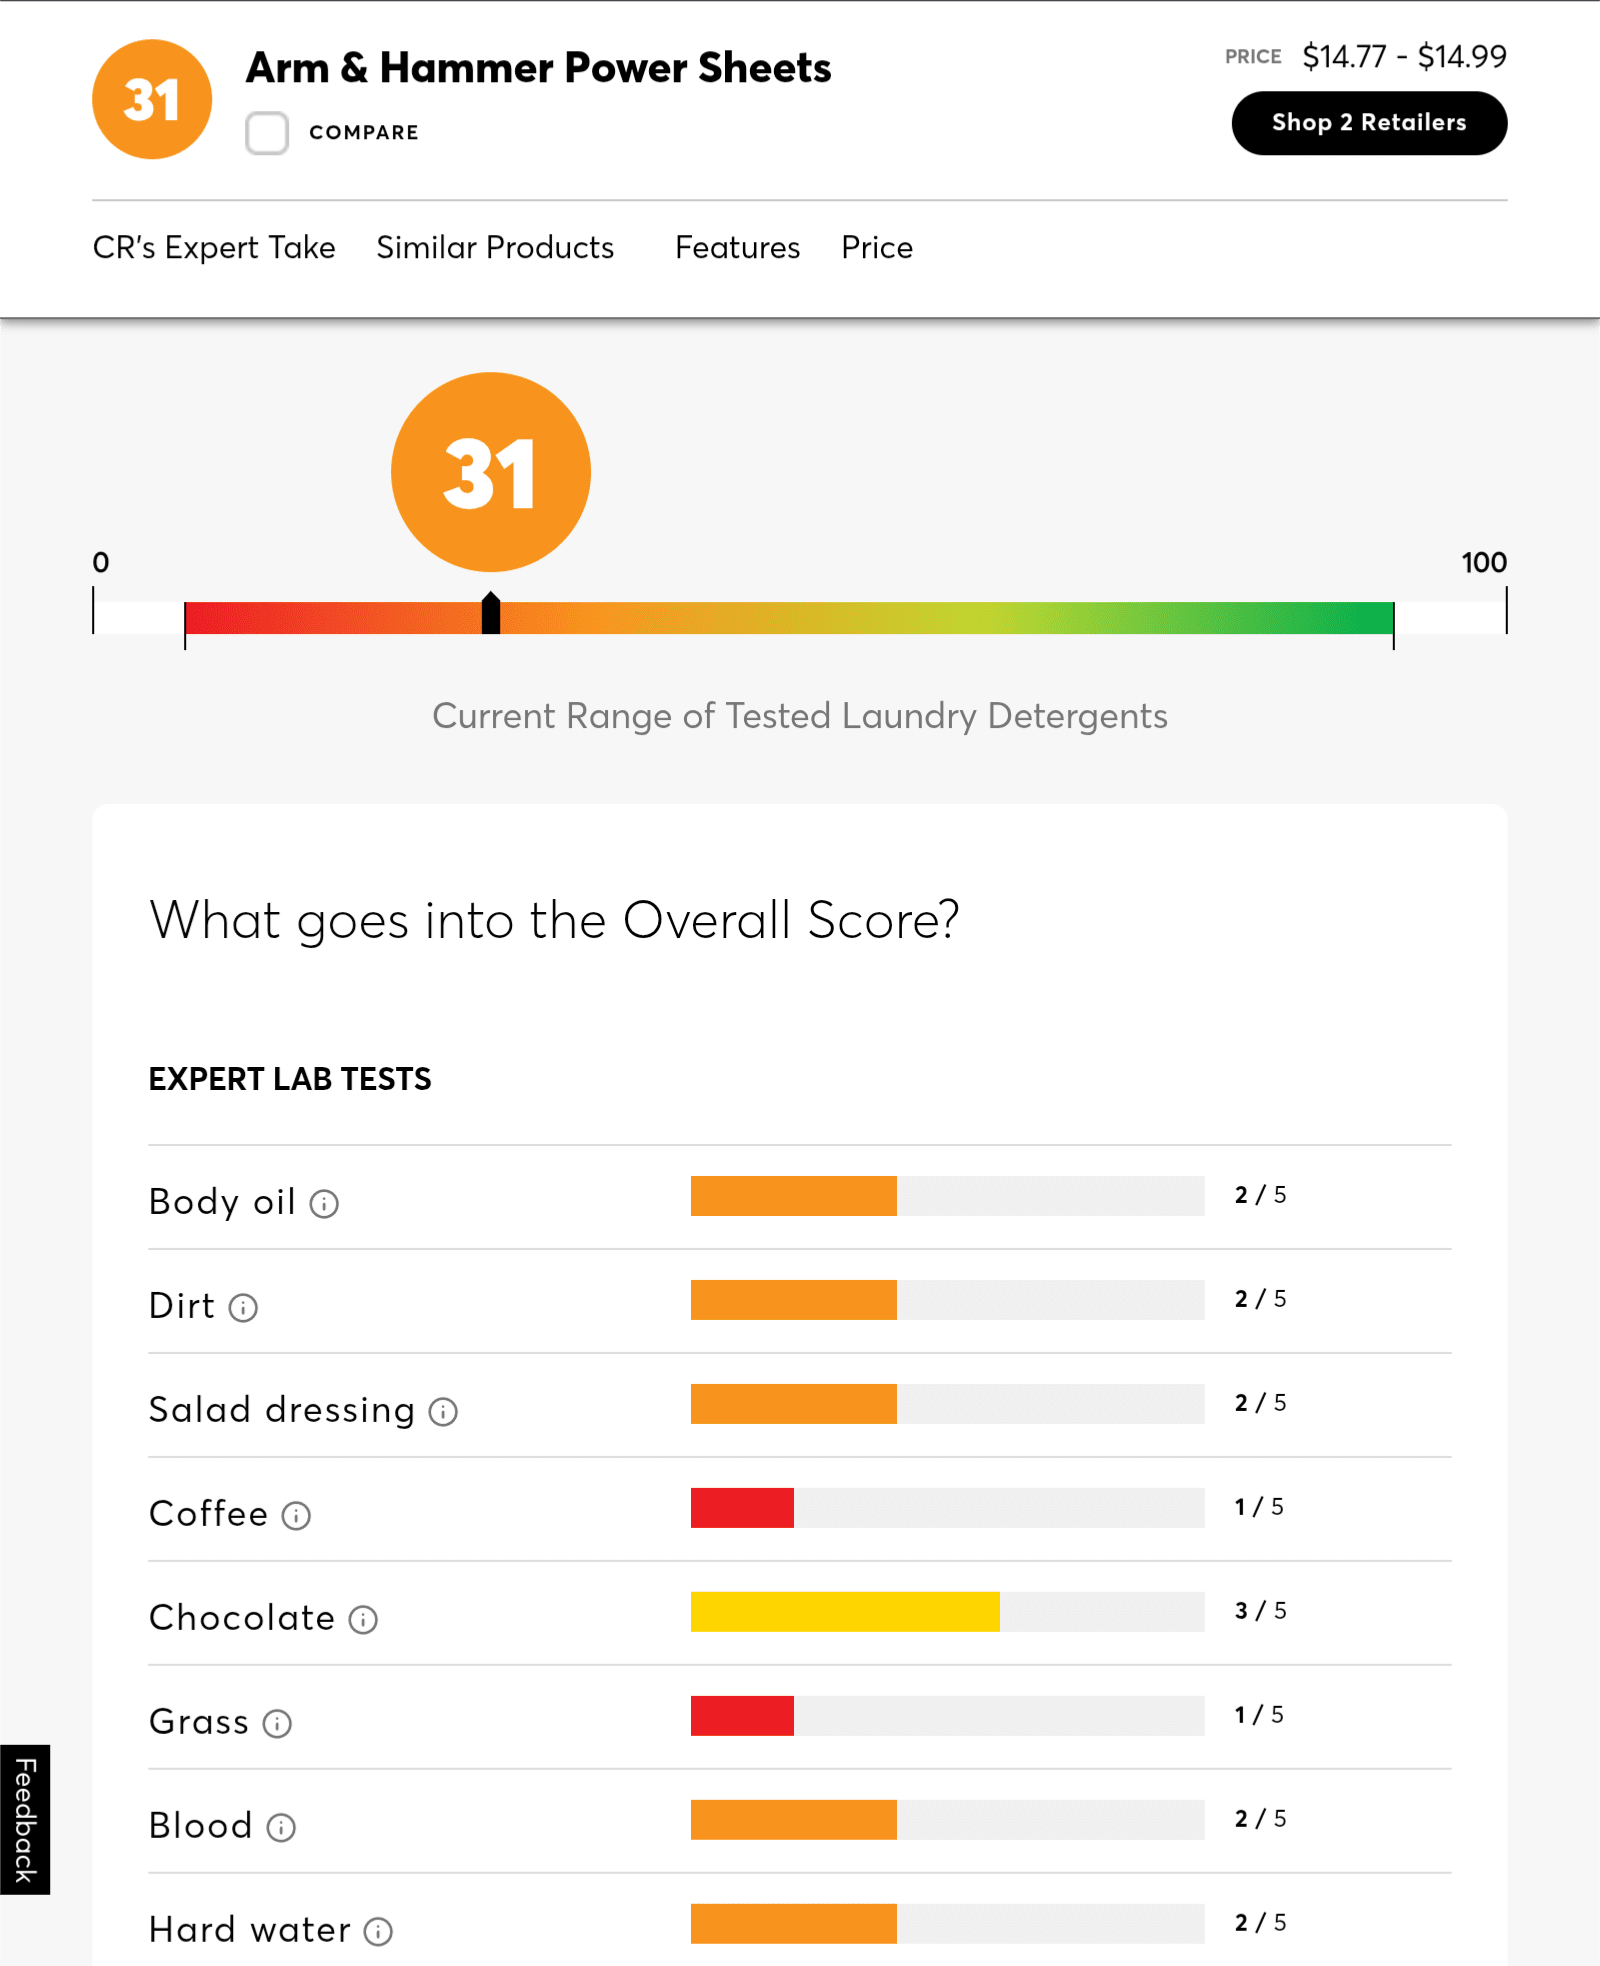Click the info icon next to Body oil
Image resolution: width=1600 pixels, height=1966 pixels.
324,1203
